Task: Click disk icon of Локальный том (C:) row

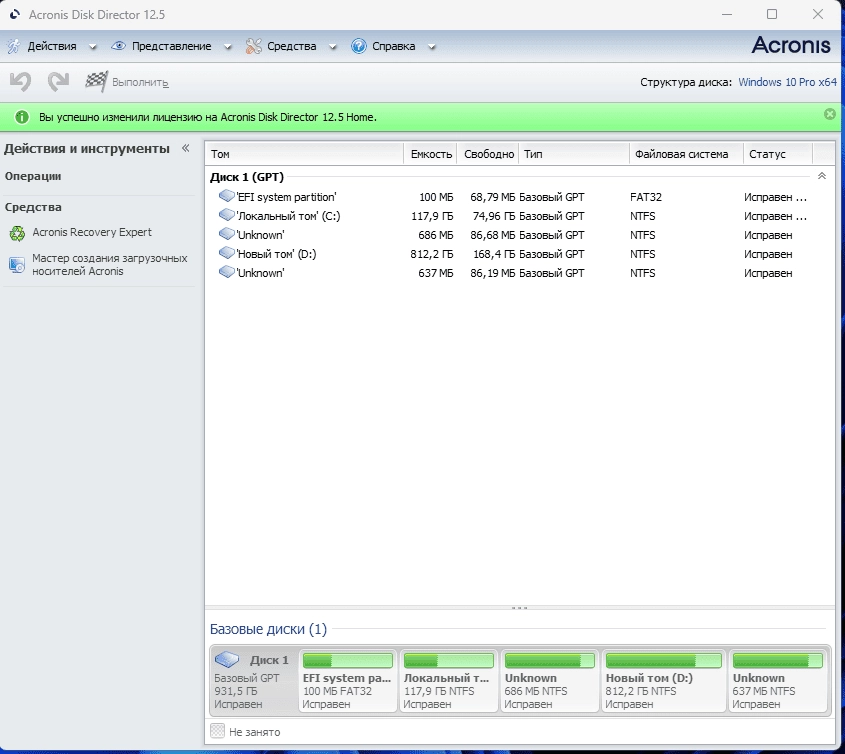Action: tap(226, 215)
